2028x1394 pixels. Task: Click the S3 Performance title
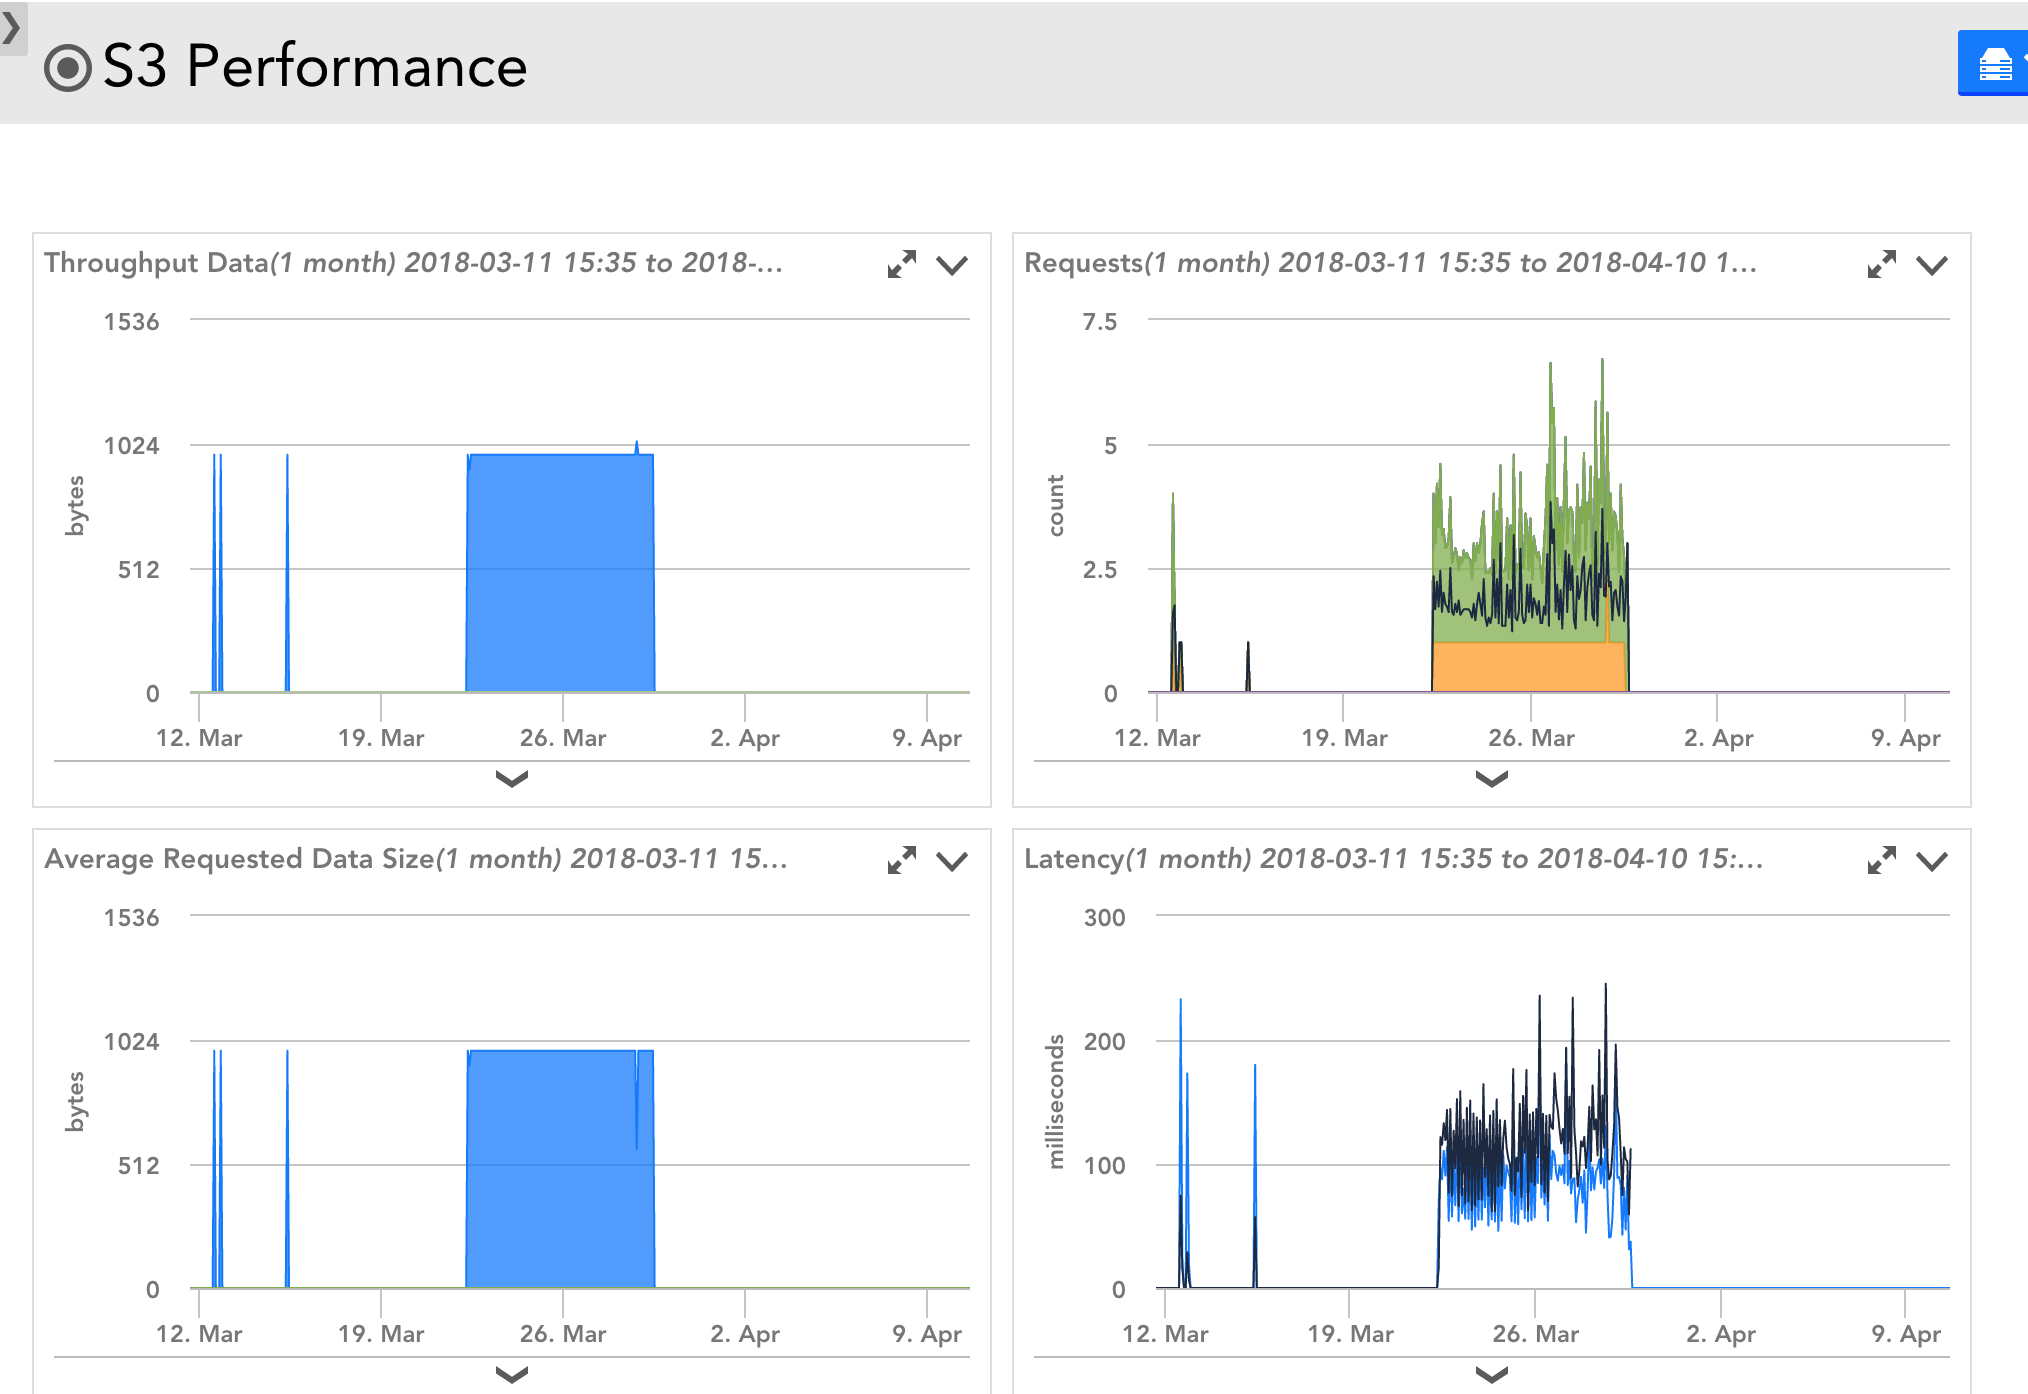(x=315, y=67)
